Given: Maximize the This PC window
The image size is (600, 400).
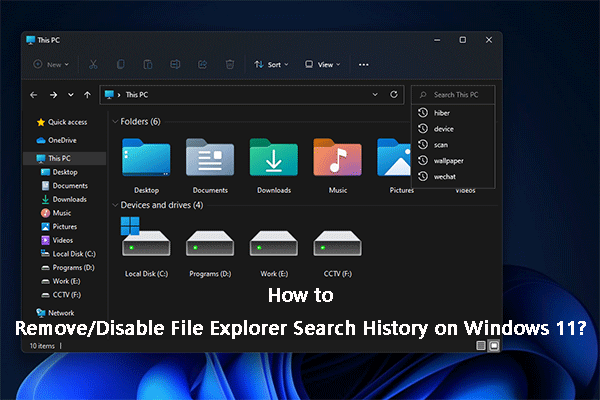Looking at the screenshot, I should pyautogui.click(x=463, y=40).
